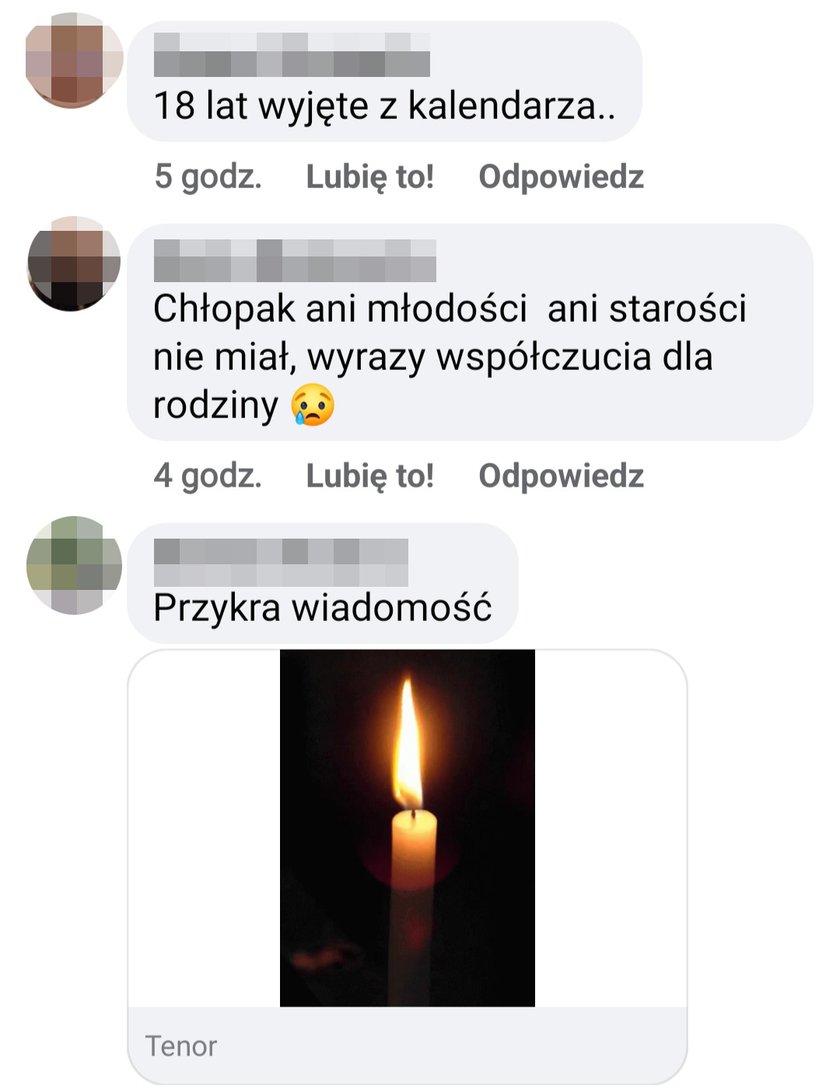Like the '18 lat wyjęte z kalendarza' comment
Screen dimensions: 840x1085
coord(370,176)
